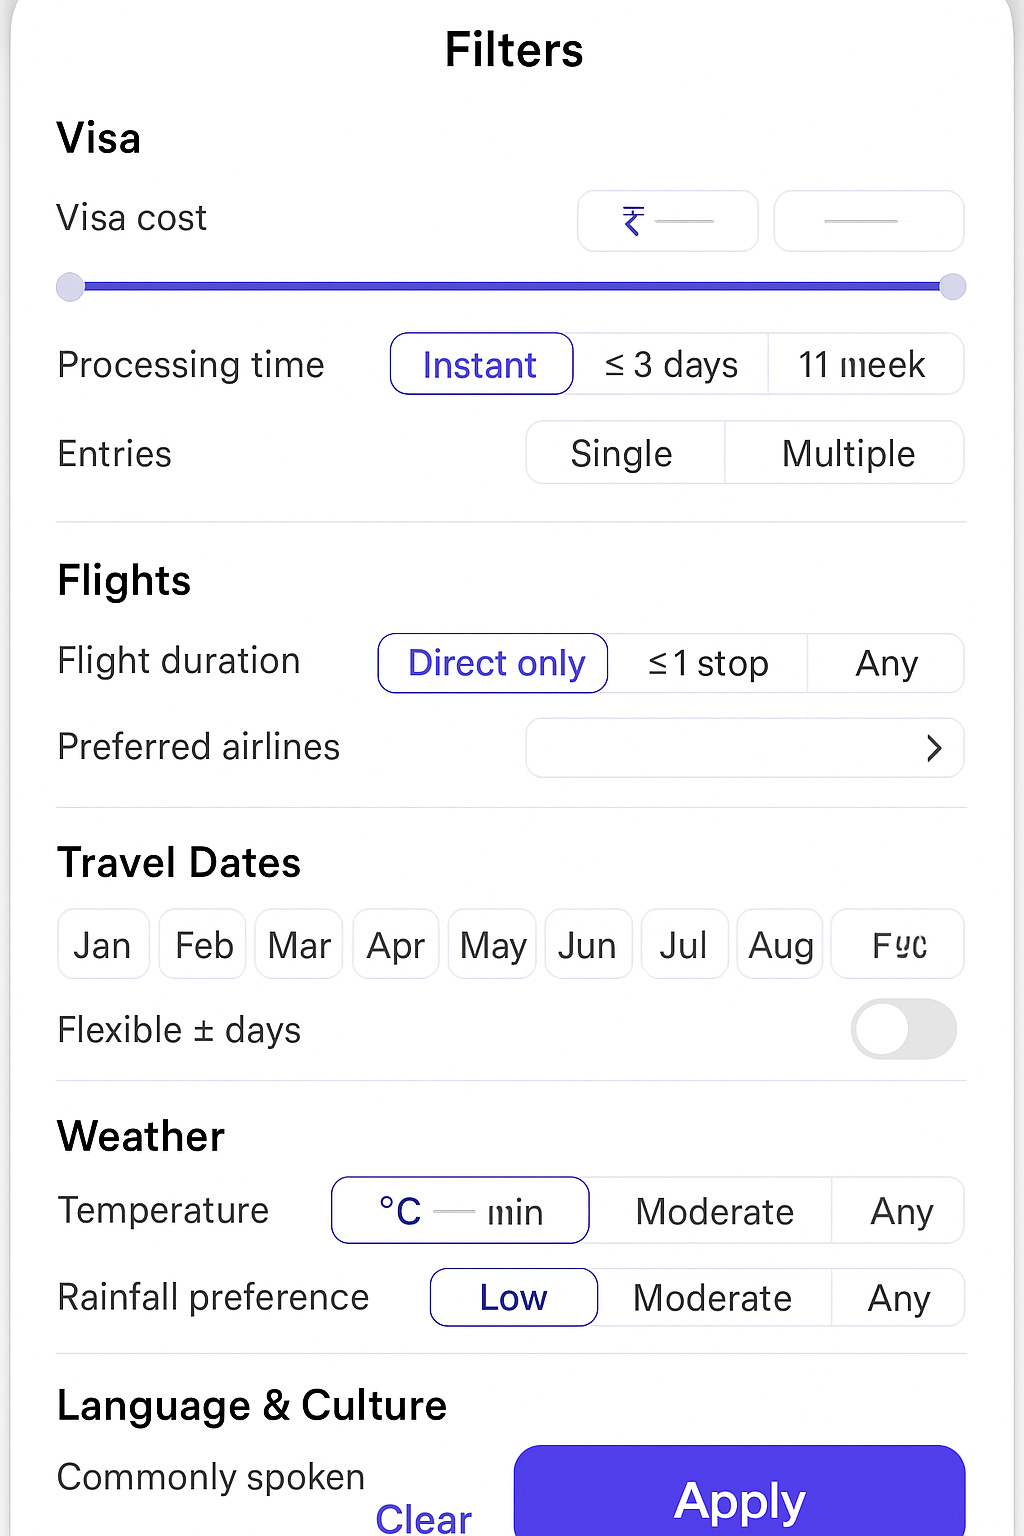Toggle Flexible ± days switch

coord(903,1029)
